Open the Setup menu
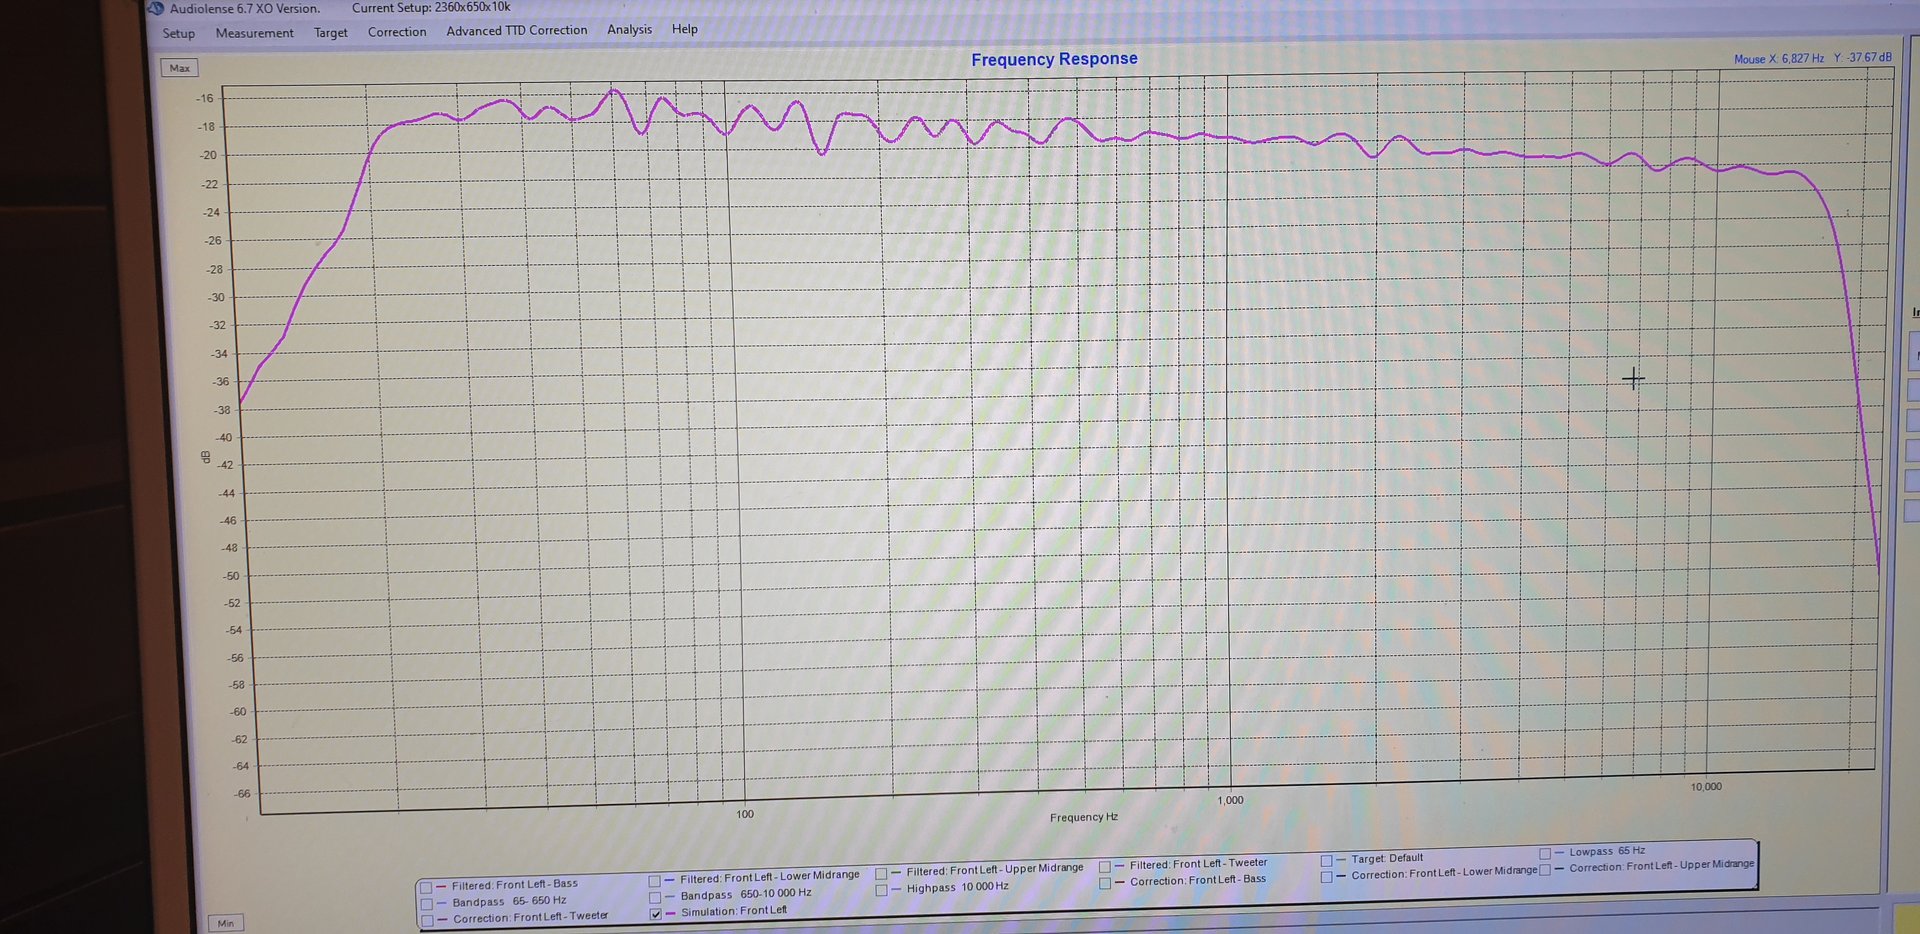The image size is (1920, 934). point(179,34)
